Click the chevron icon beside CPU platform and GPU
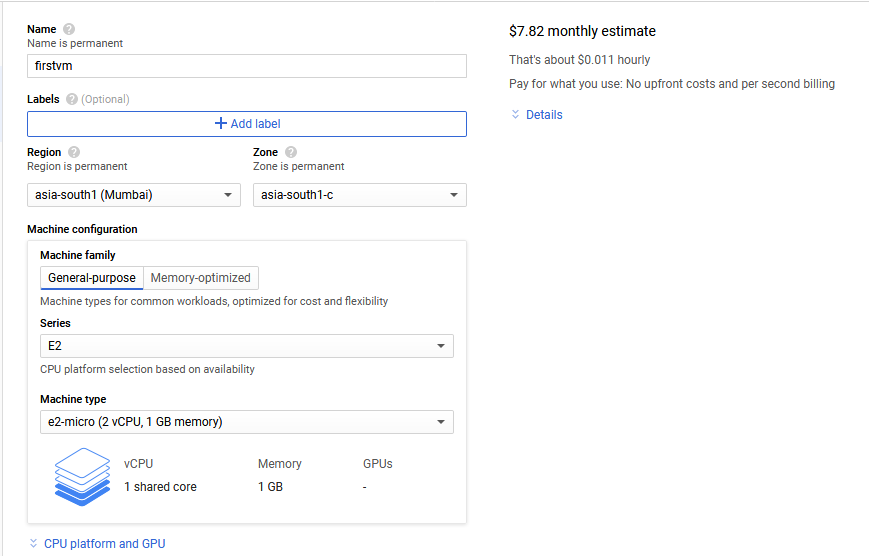The height and width of the screenshot is (556, 869). click(x=33, y=544)
